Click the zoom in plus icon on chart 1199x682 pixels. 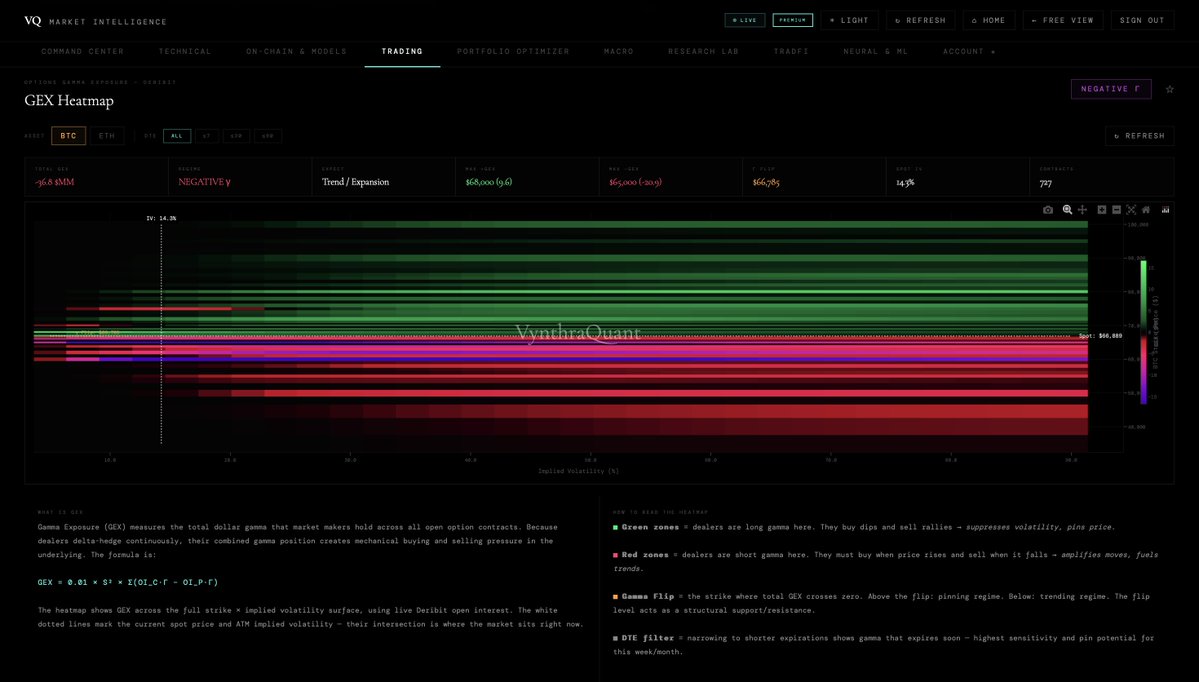[x=1102, y=209]
